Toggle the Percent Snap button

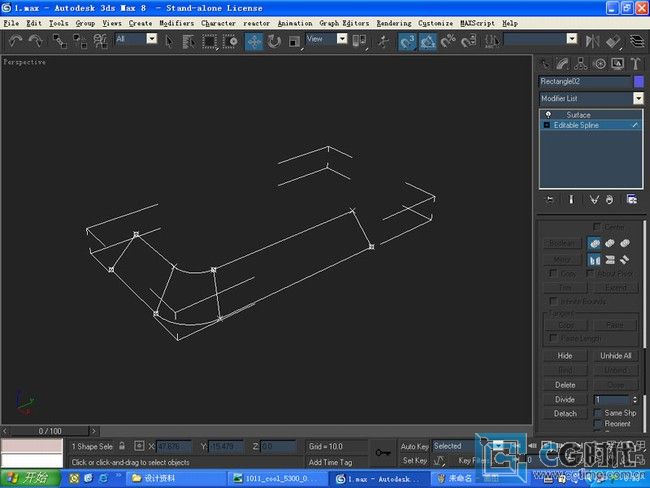(x=448, y=41)
